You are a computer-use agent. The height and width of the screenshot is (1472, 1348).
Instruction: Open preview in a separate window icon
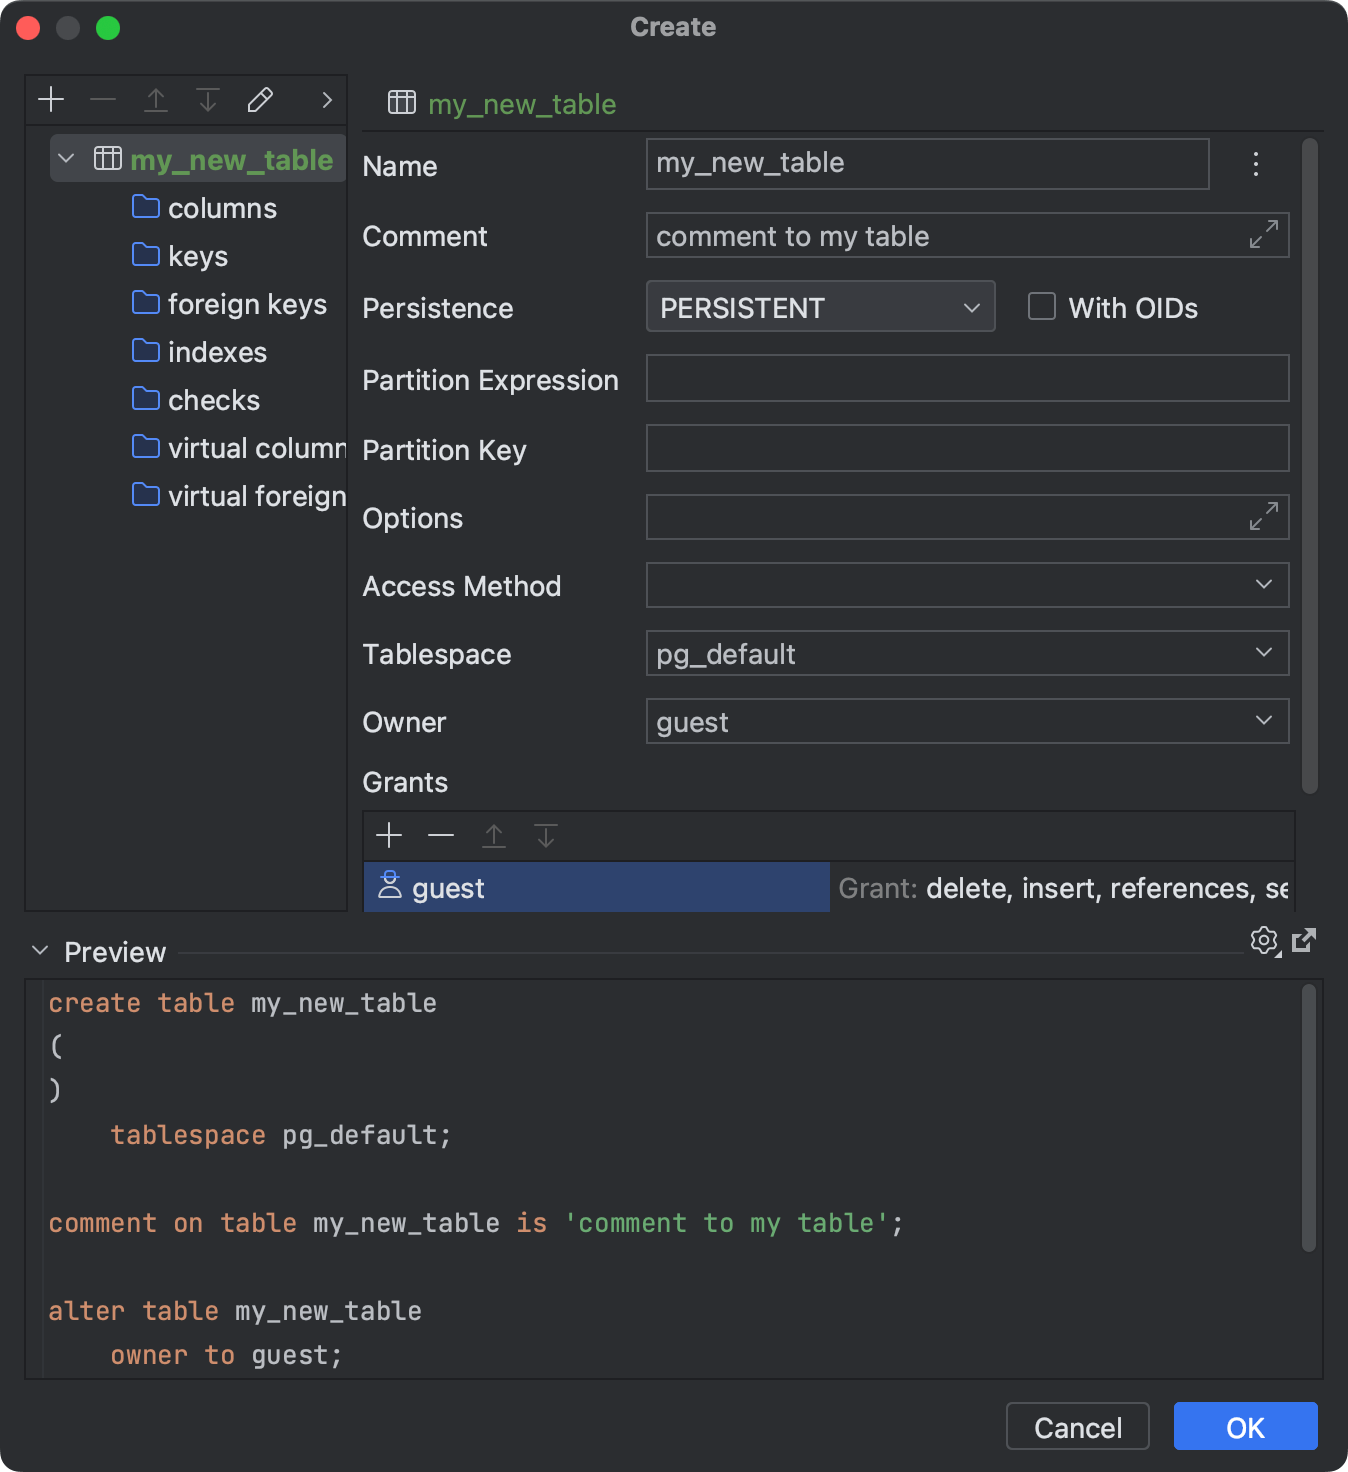click(x=1303, y=941)
